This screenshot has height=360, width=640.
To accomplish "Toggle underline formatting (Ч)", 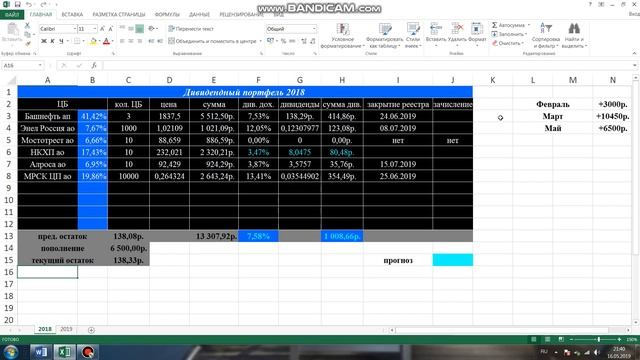I will pyautogui.click(x=61, y=41).
